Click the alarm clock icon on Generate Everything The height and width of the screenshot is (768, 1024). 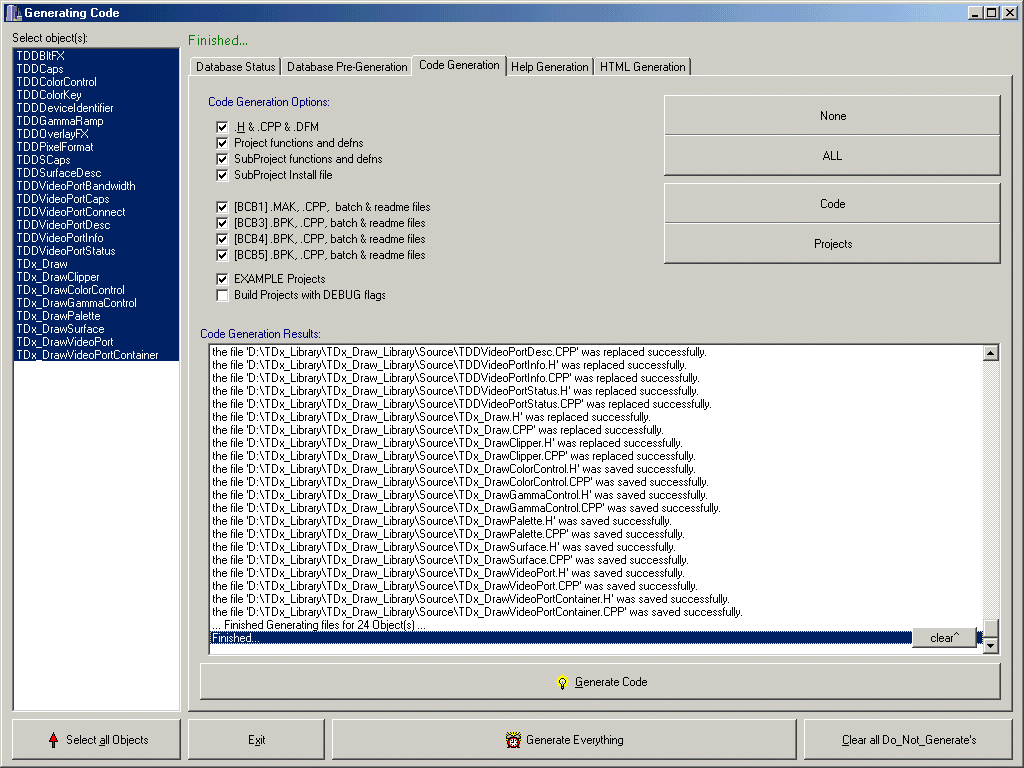coord(513,740)
